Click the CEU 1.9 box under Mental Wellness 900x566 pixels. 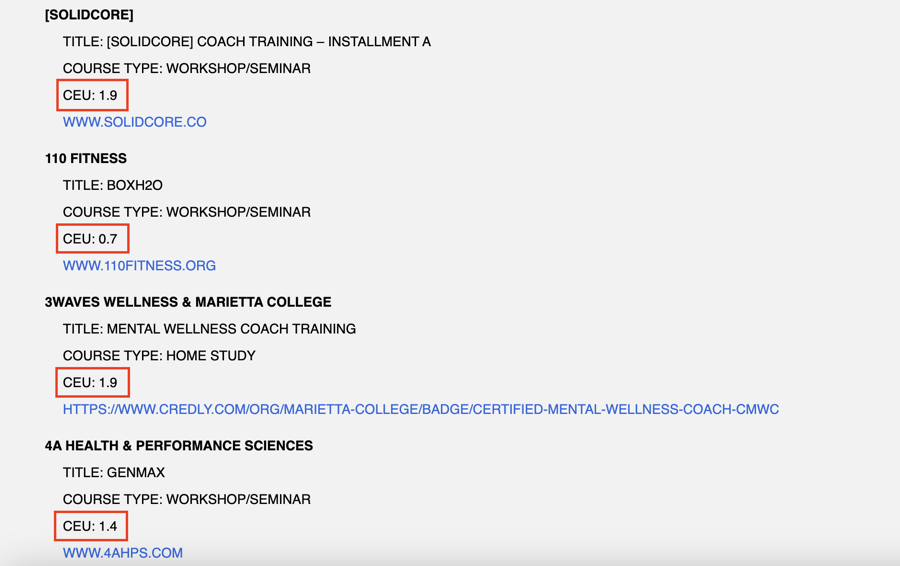click(91, 383)
